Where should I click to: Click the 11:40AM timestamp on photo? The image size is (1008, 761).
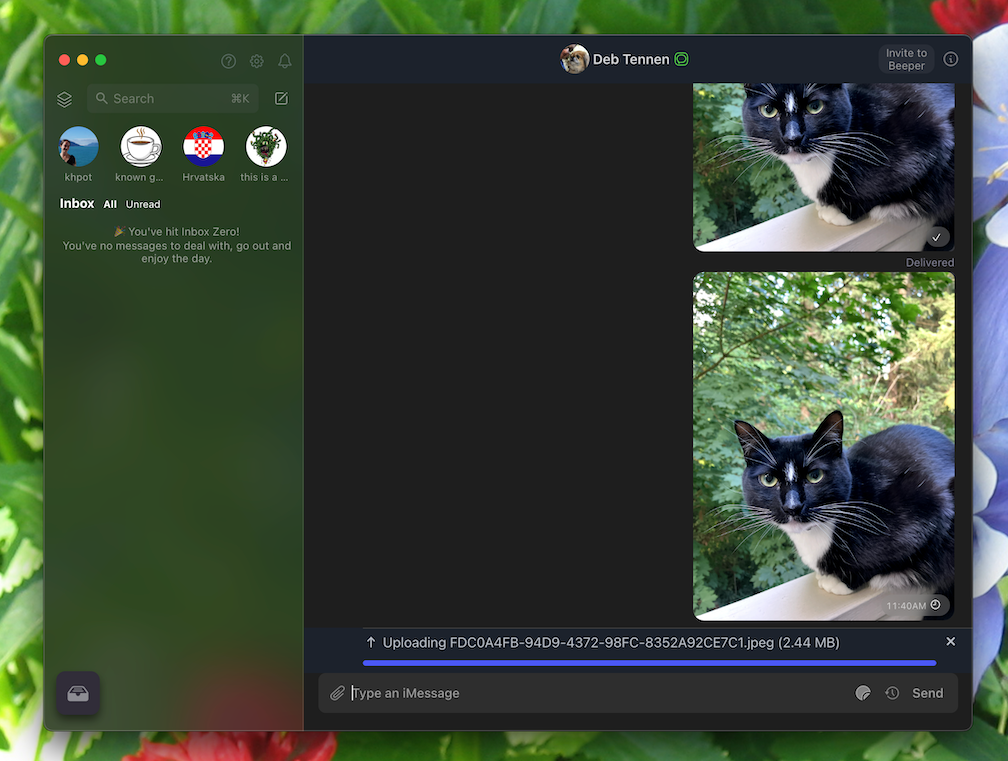point(906,606)
